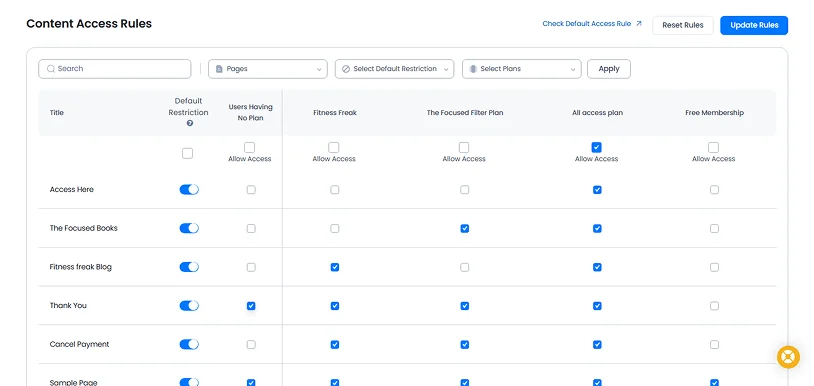Uncheck Fitness freak Blog under Fitness Freak
The width and height of the screenshot is (814, 386).
[335, 267]
